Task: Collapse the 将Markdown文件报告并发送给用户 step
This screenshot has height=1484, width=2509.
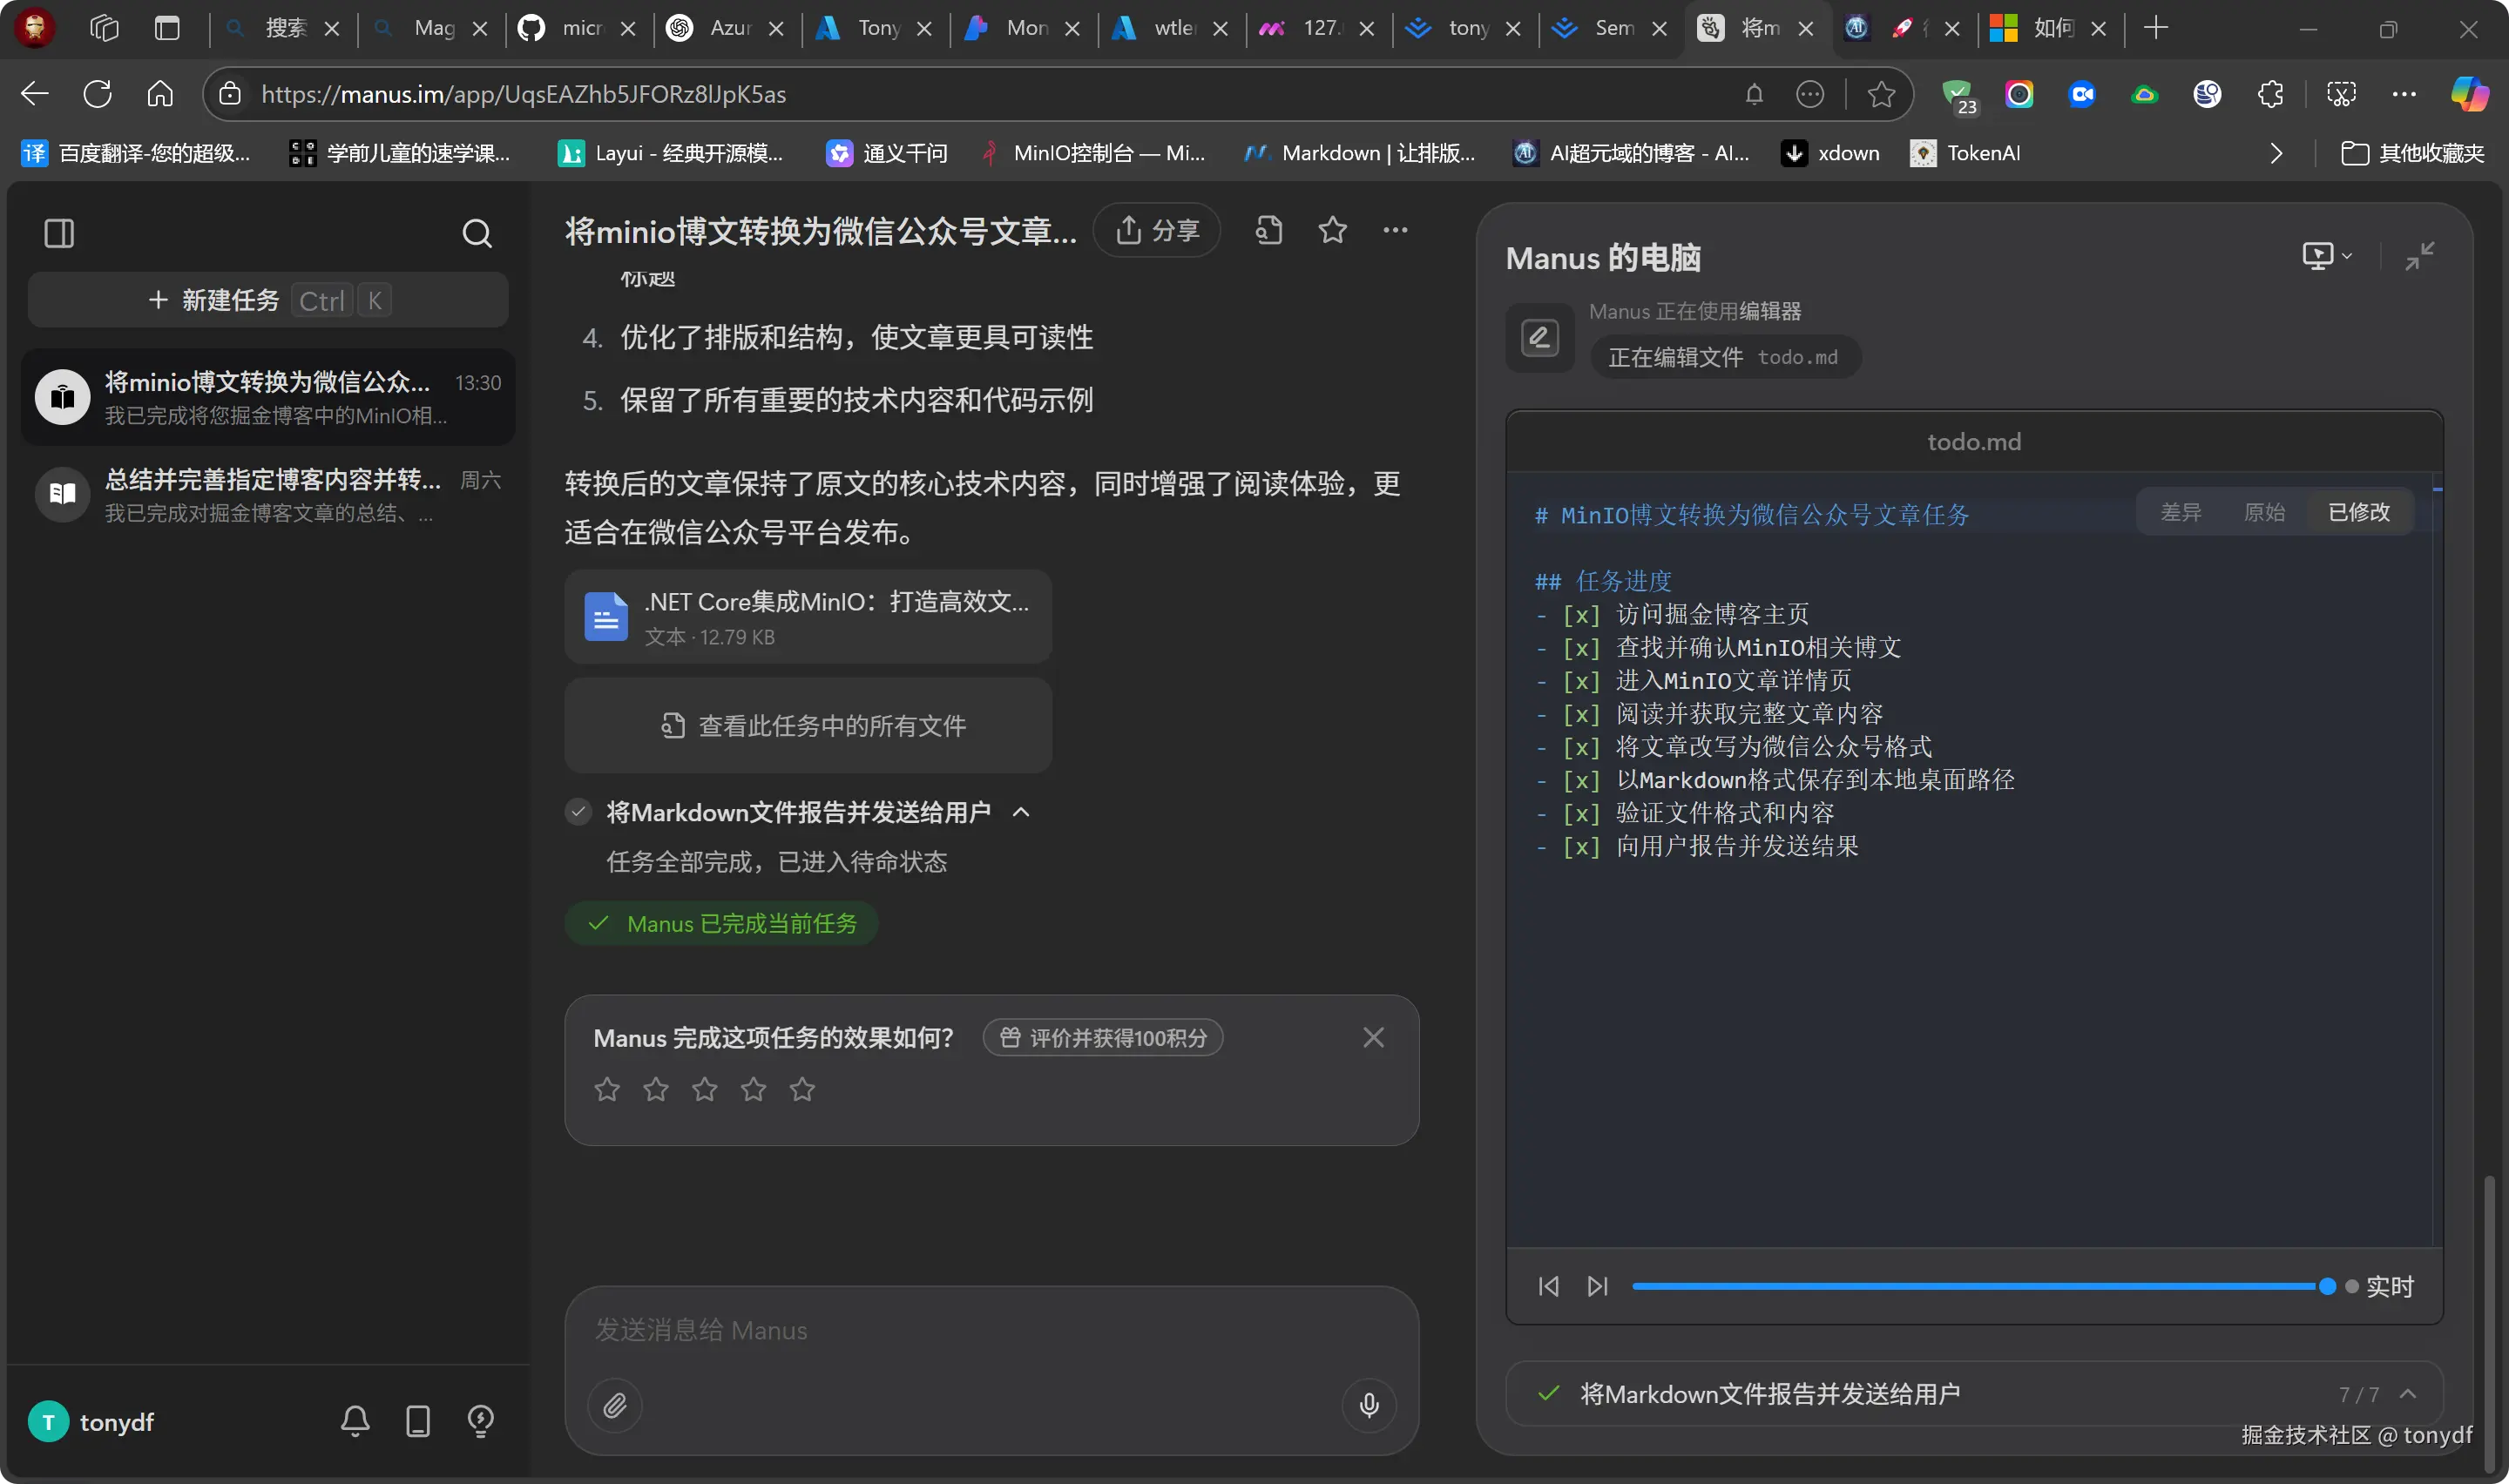Action: [x=1021, y=812]
